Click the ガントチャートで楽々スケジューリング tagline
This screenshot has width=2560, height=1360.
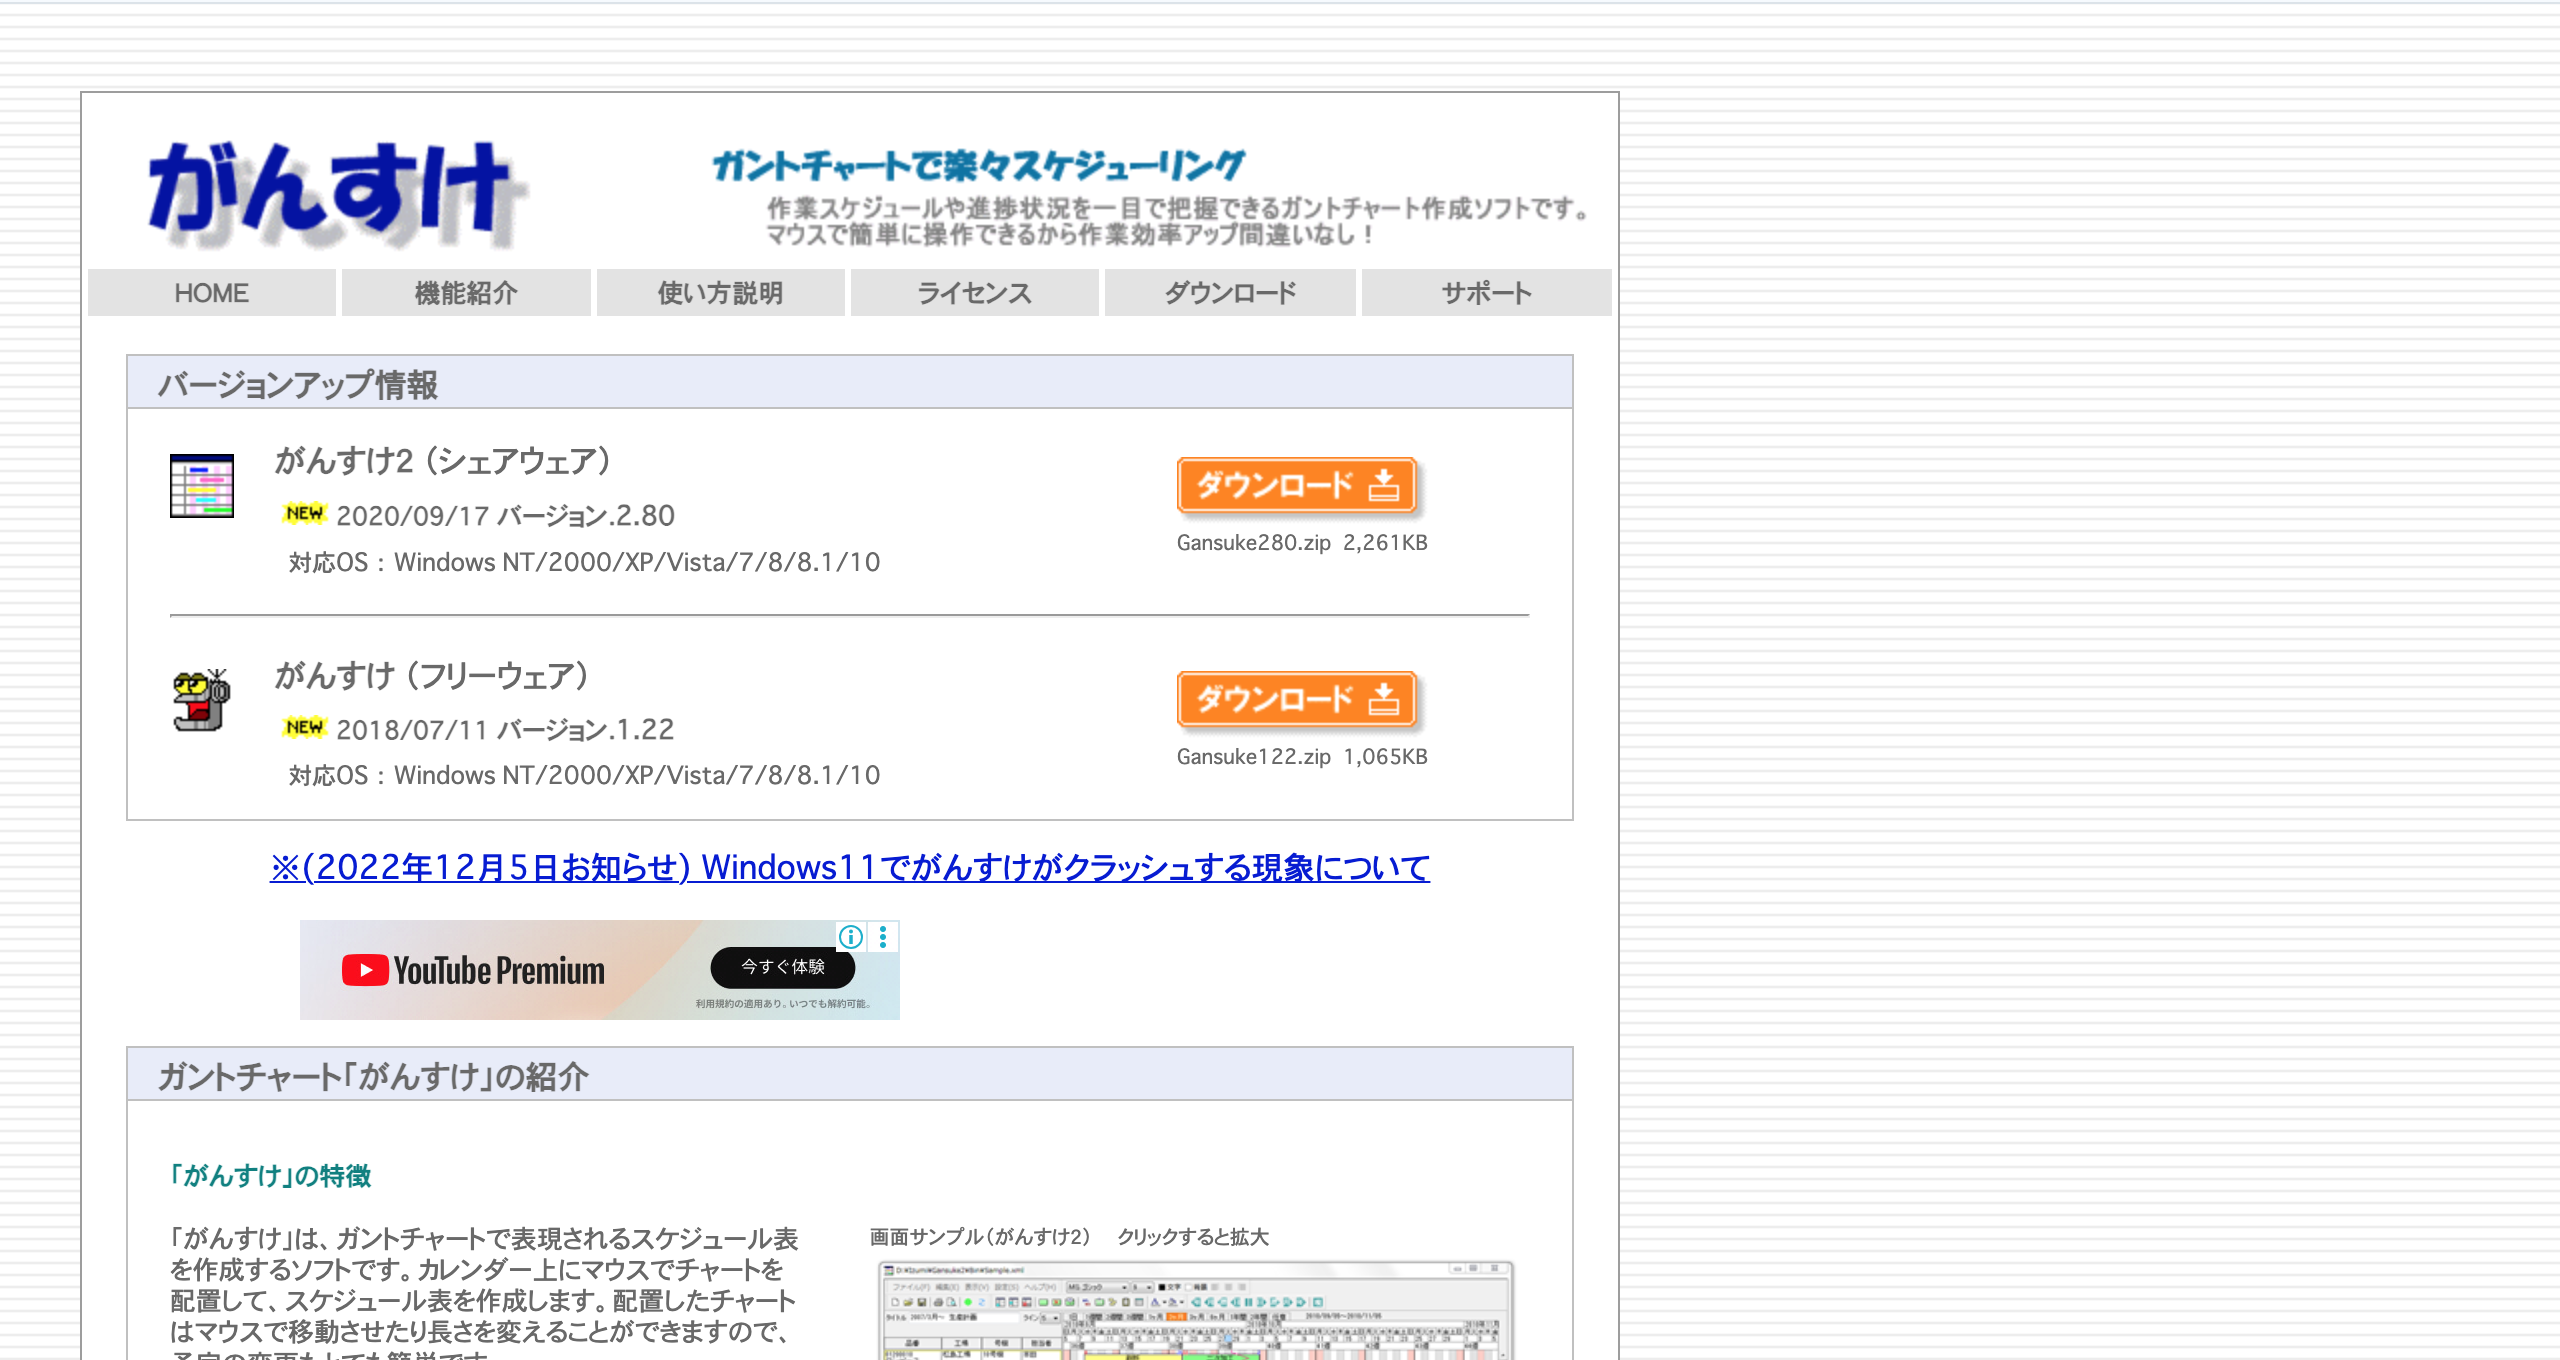(979, 165)
